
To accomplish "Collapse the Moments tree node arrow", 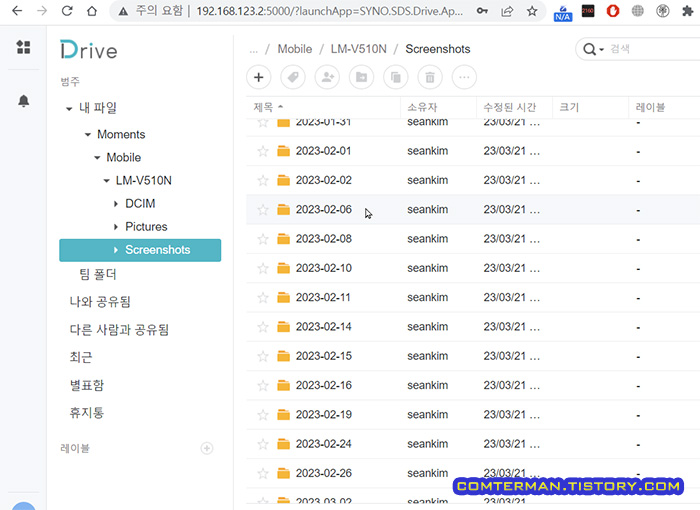I will click(88, 134).
